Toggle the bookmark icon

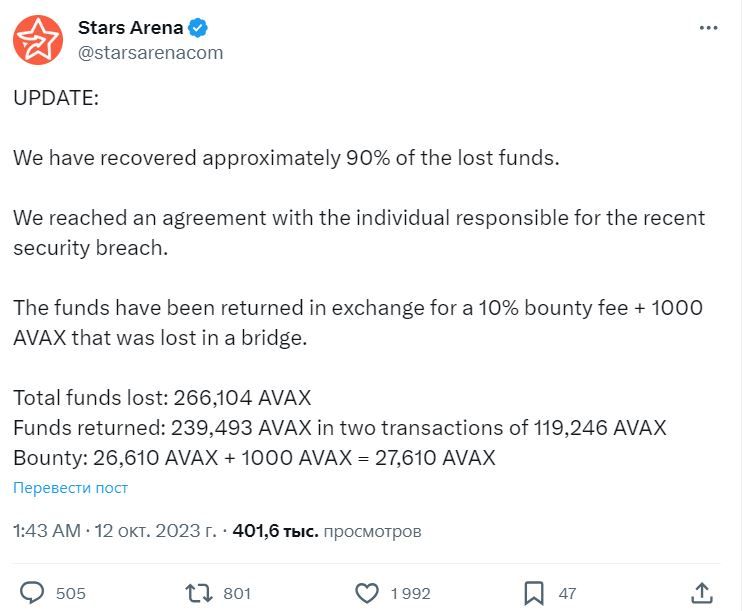(x=534, y=593)
